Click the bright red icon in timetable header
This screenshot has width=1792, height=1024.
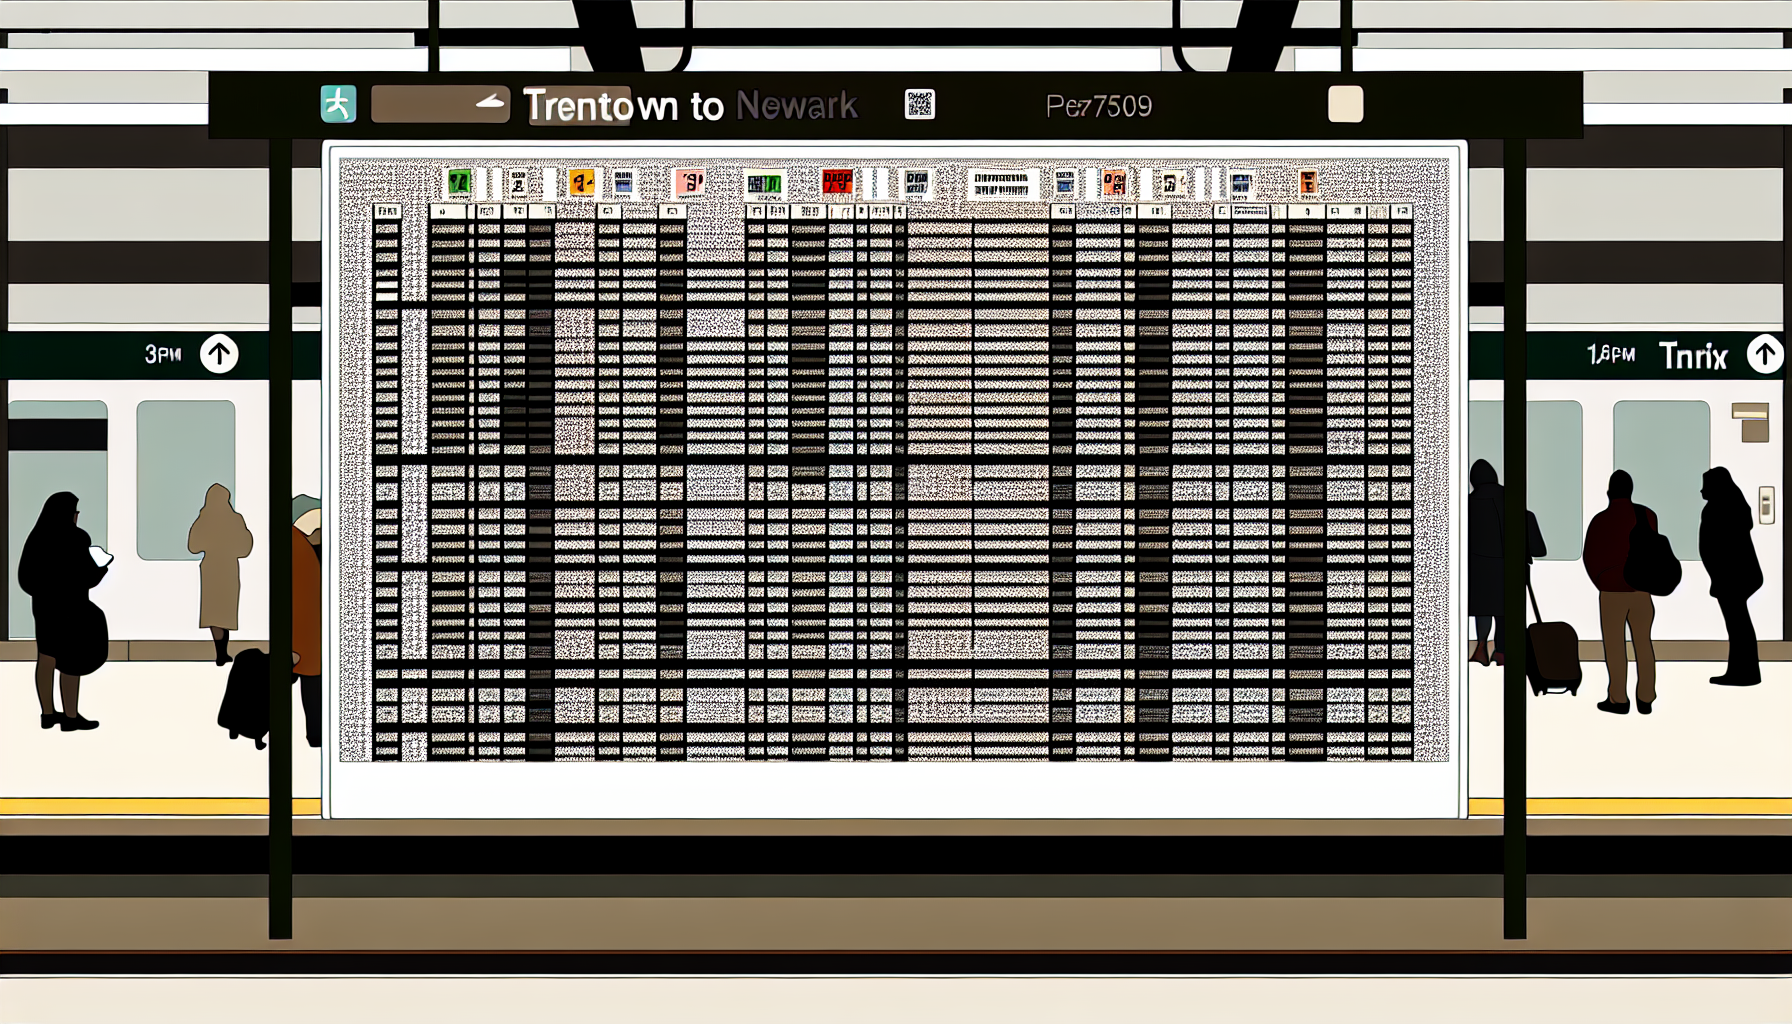pyautogui.click(x=837, y=181)
